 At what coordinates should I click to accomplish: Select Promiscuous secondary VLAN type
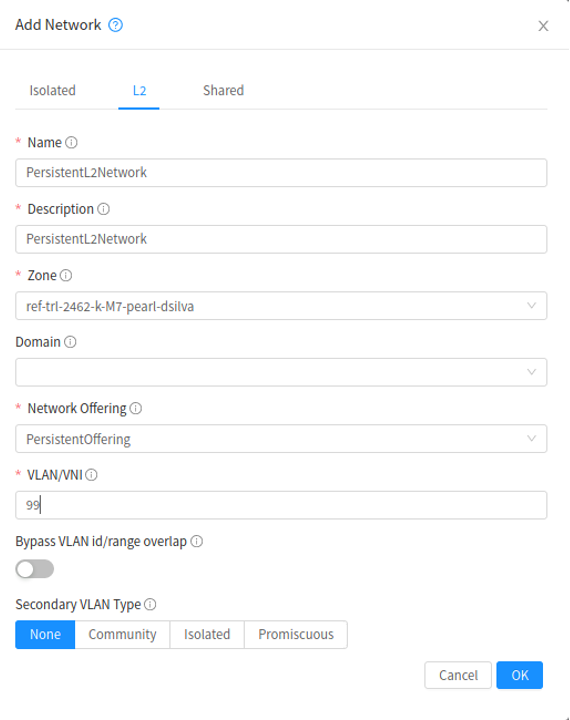(x=296, y=635)
